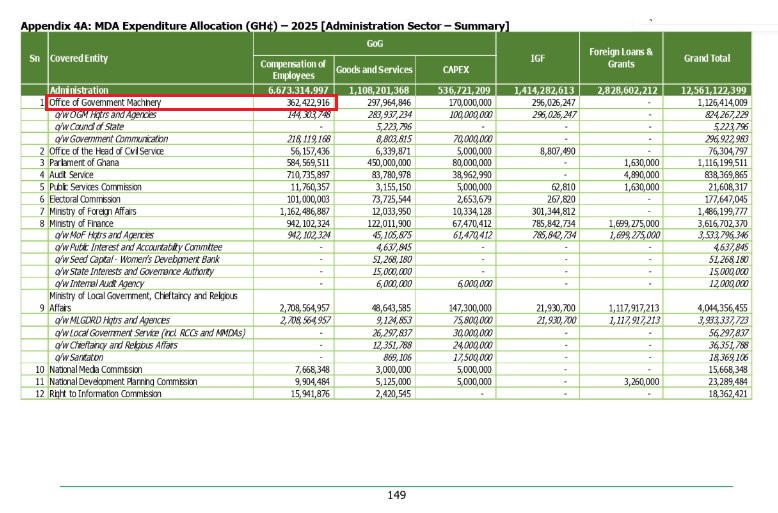Click the 'Grand Total' column header
This screenshot has height=513, width=778.
[x=707, y=59]
